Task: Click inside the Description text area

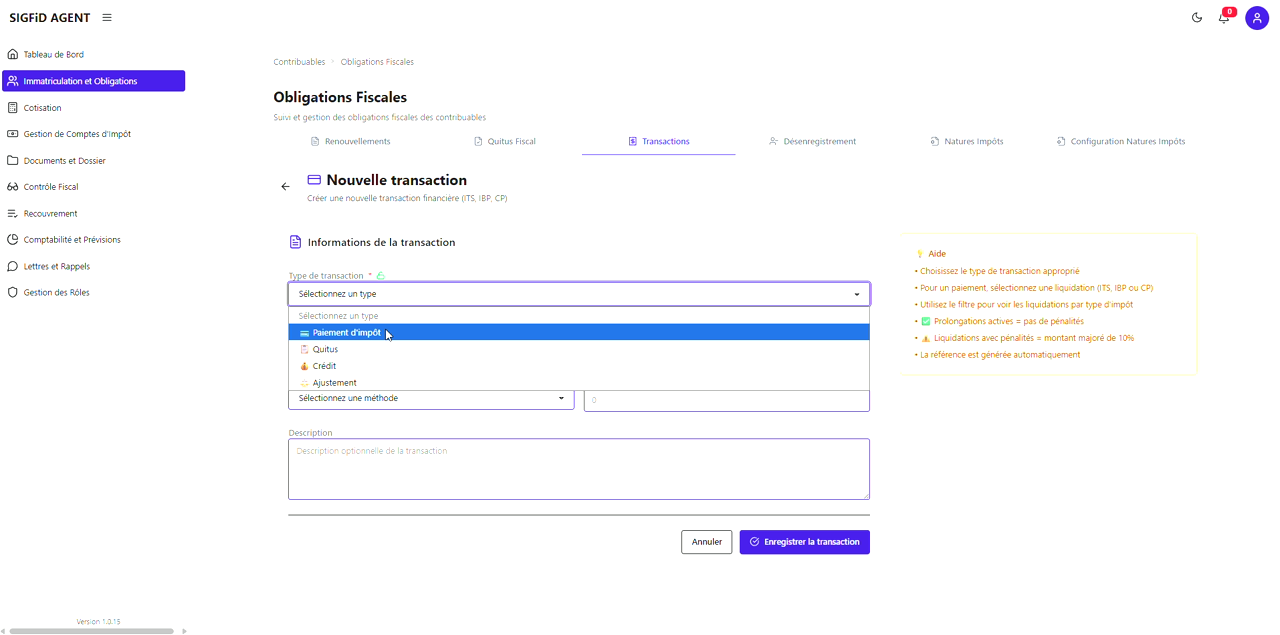Action: pyautogui.click(x=578, y=468)
